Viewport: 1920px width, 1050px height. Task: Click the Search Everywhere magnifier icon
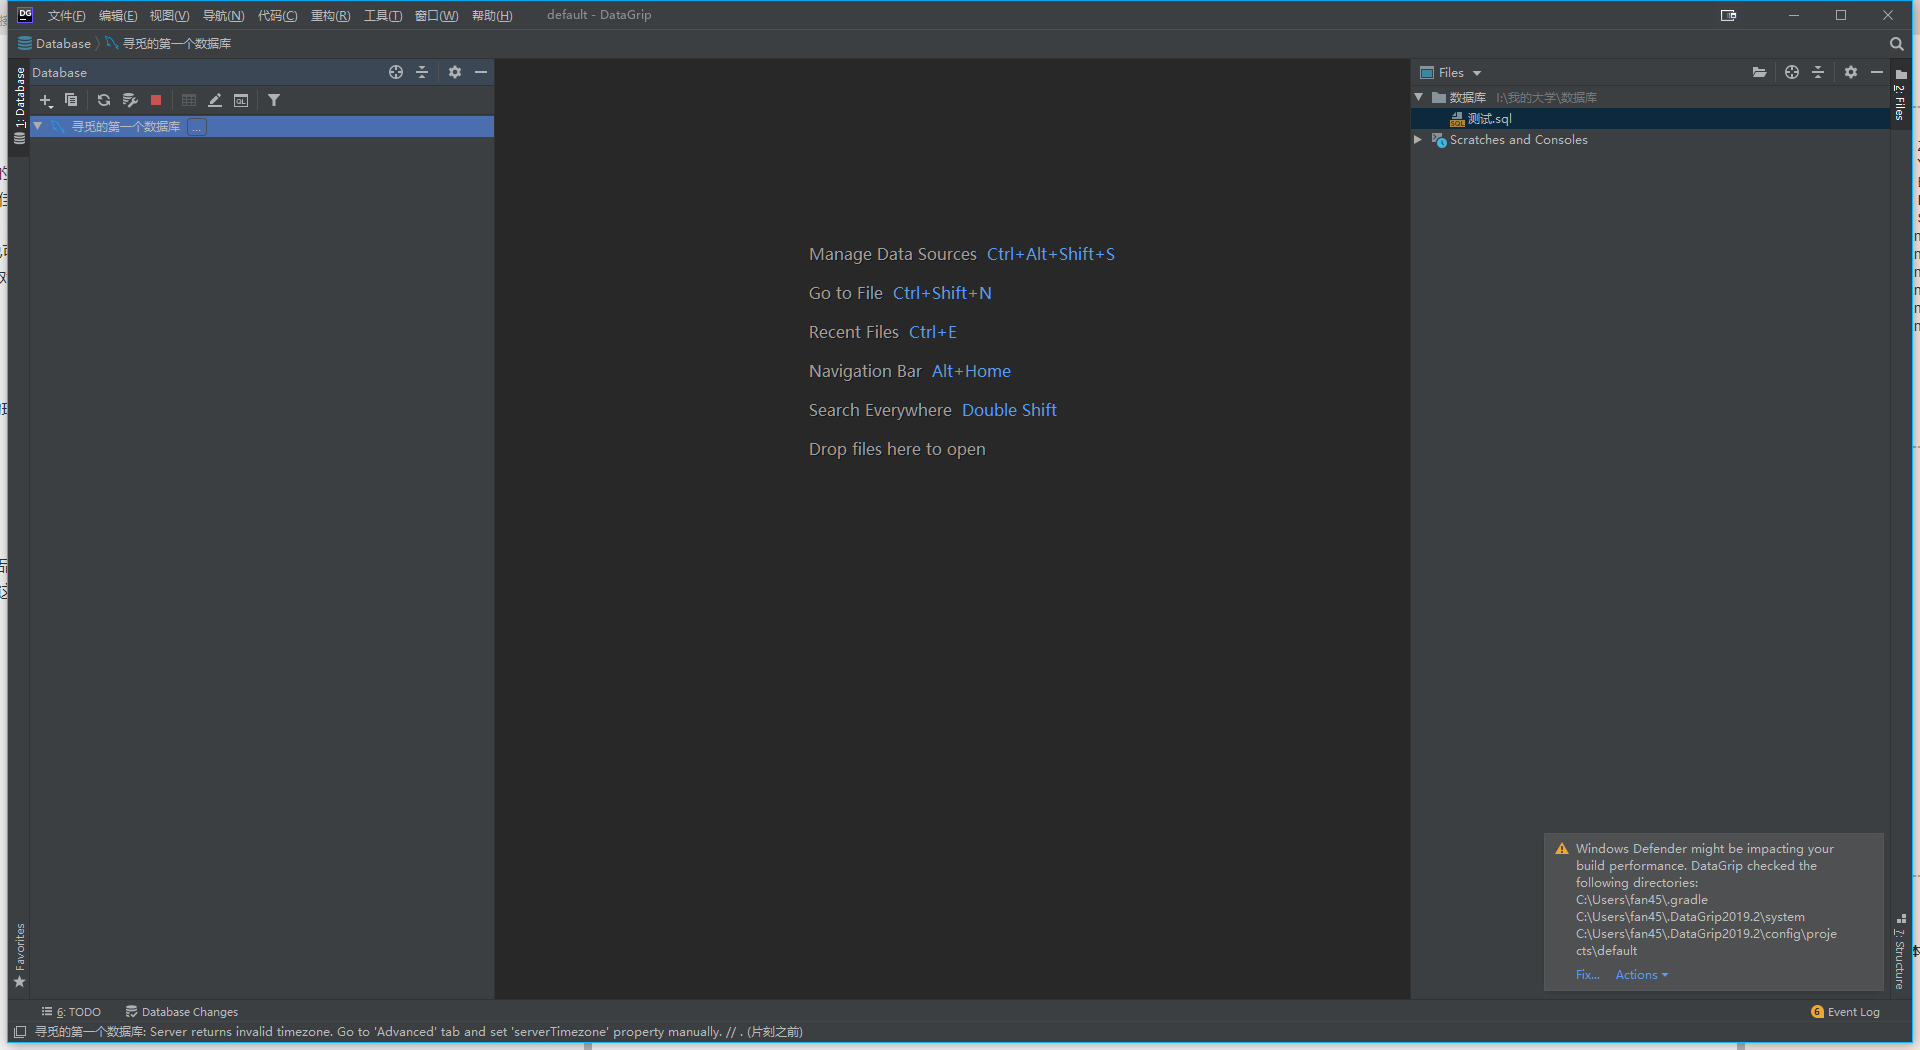tap(1897, 44)
